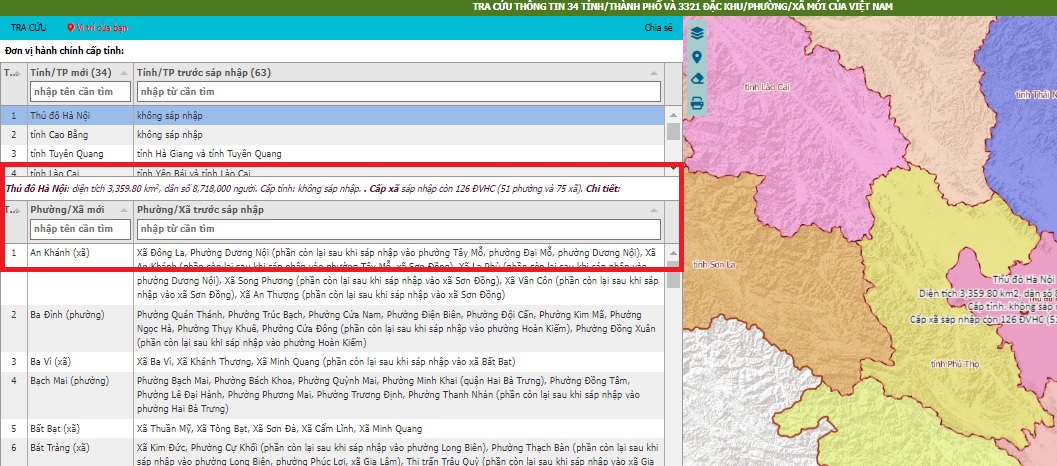This screenshot has height=466, width=1057.
Task: Click the Vị trí của bạn link
Action: pos(98,28)
